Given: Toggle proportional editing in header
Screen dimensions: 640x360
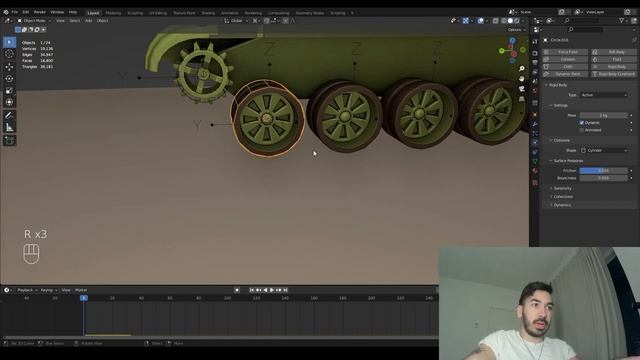Looking at the screenshot, I should tap(286, 21).
